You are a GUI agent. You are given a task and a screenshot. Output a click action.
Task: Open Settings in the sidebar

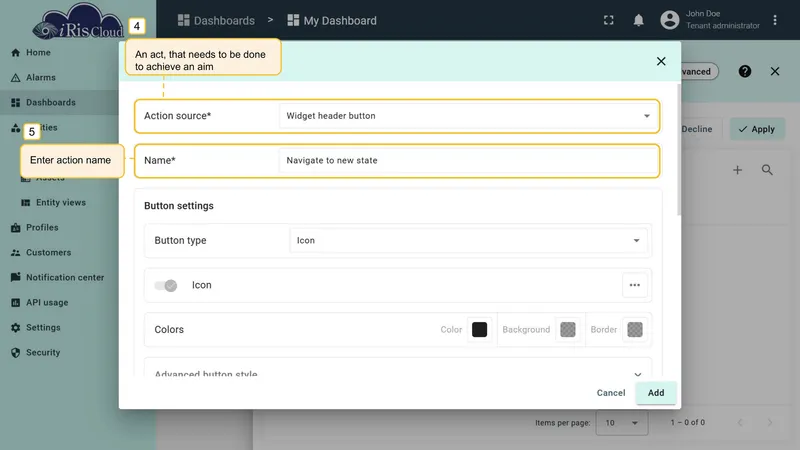click(43, 328)
